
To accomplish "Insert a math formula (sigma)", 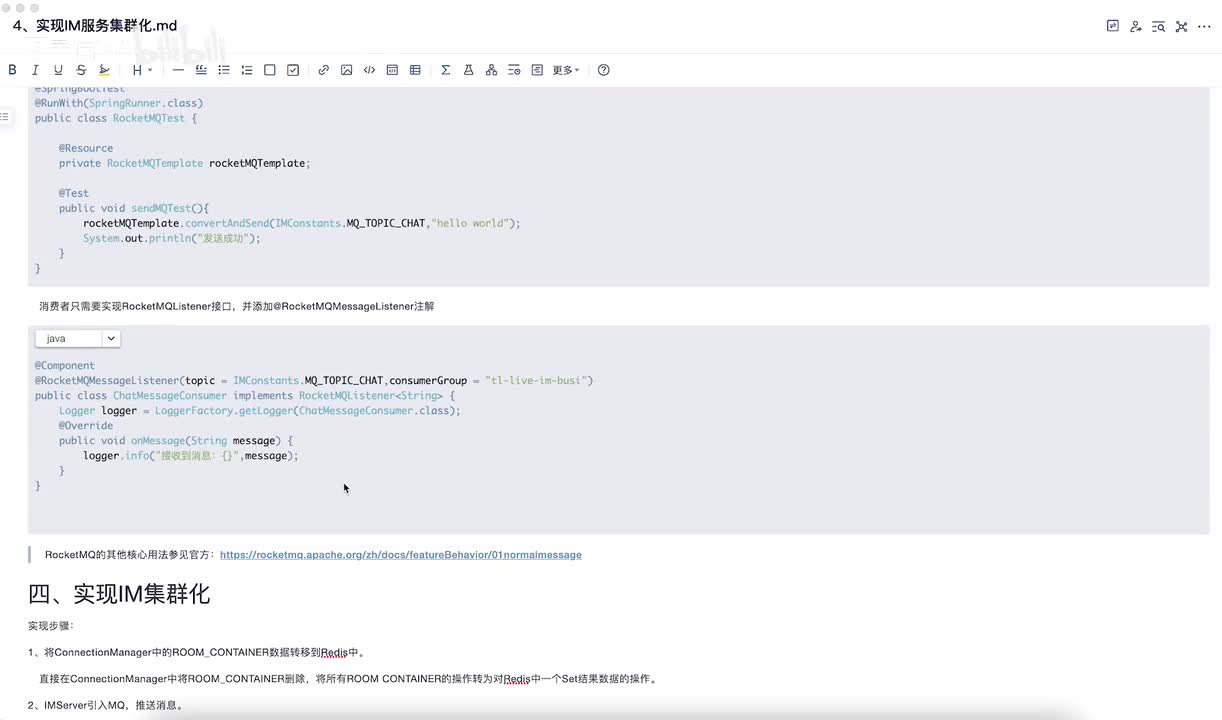I will (445, 70).
